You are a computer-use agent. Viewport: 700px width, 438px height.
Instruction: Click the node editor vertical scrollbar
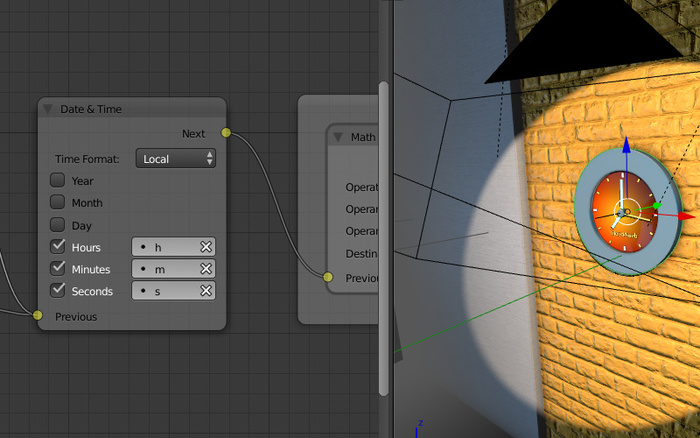coord(384,240)
